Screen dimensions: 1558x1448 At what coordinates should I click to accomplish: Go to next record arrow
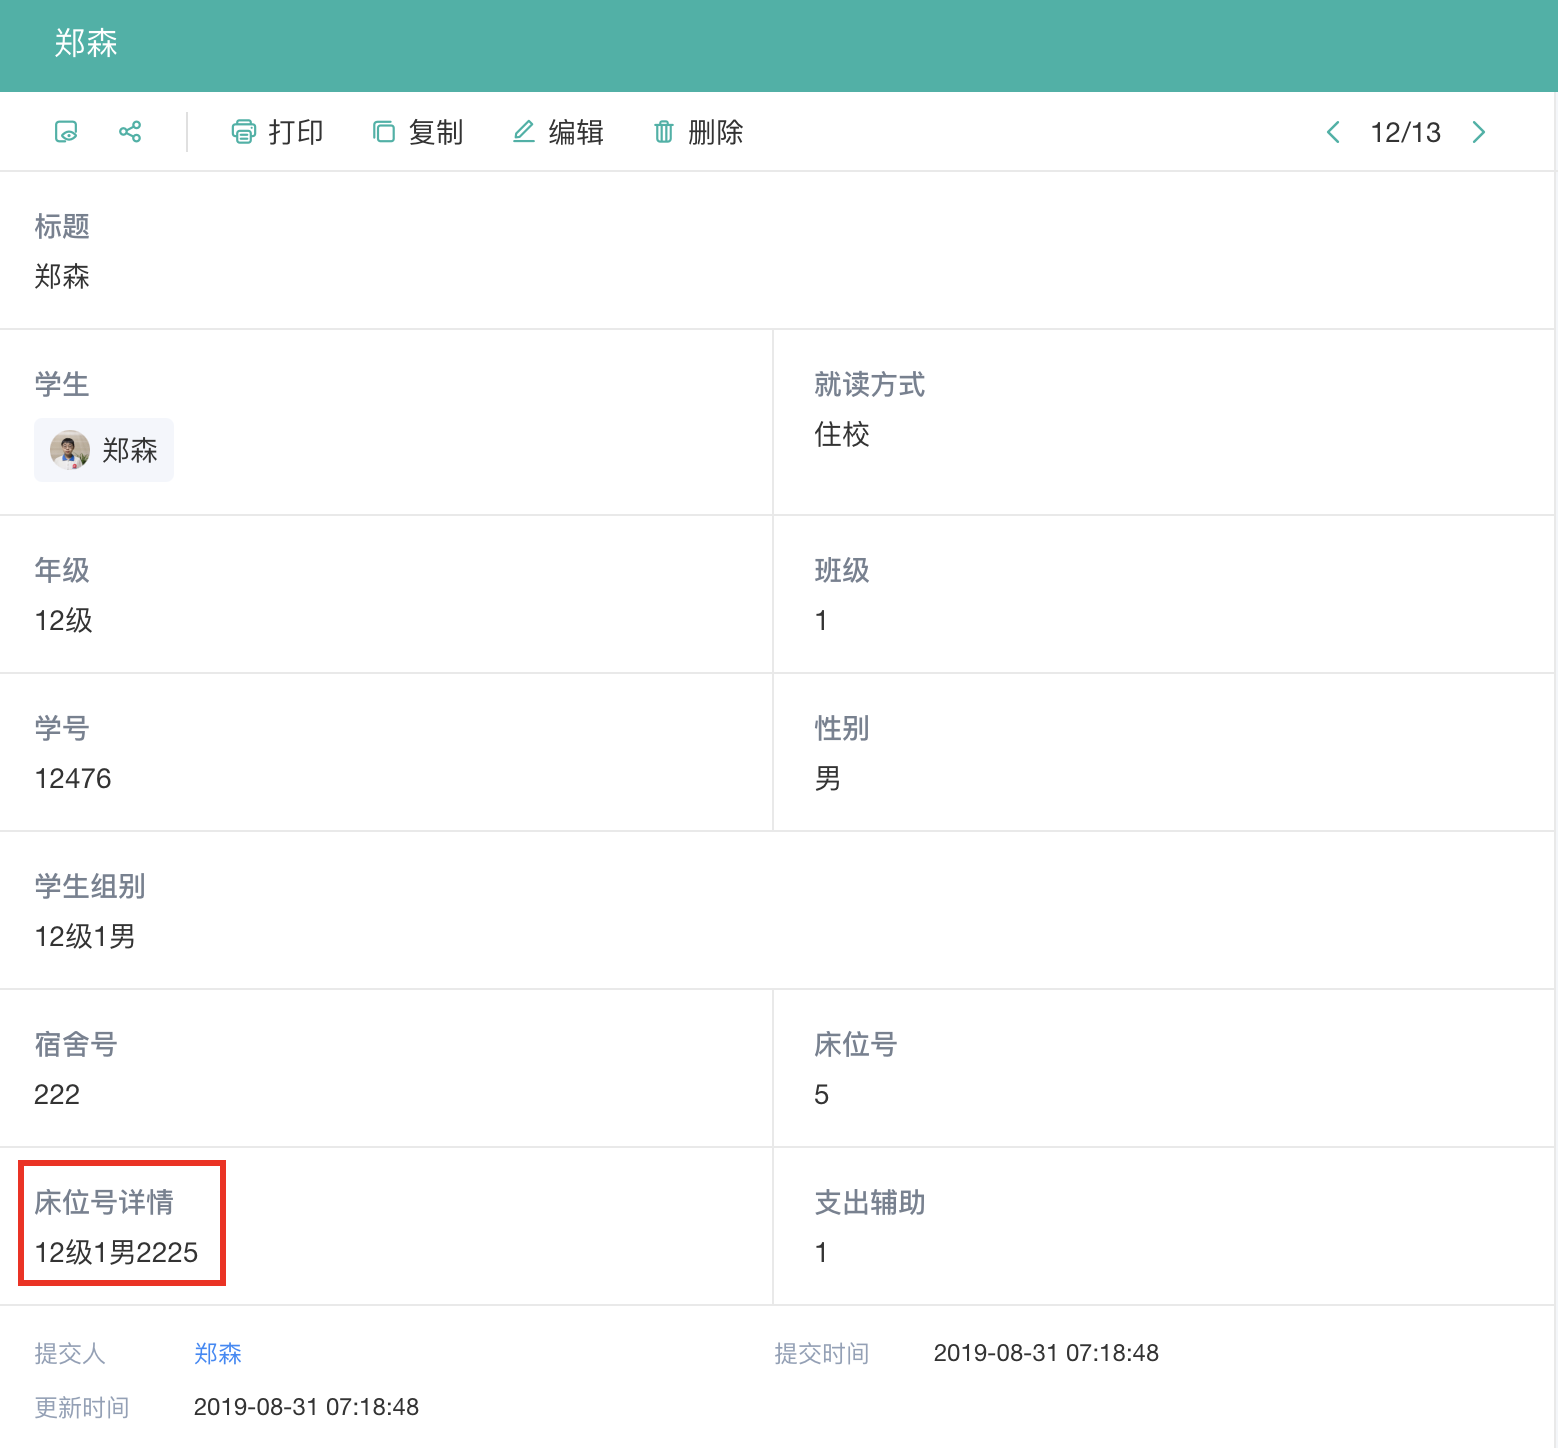(x=1479, y=132)
